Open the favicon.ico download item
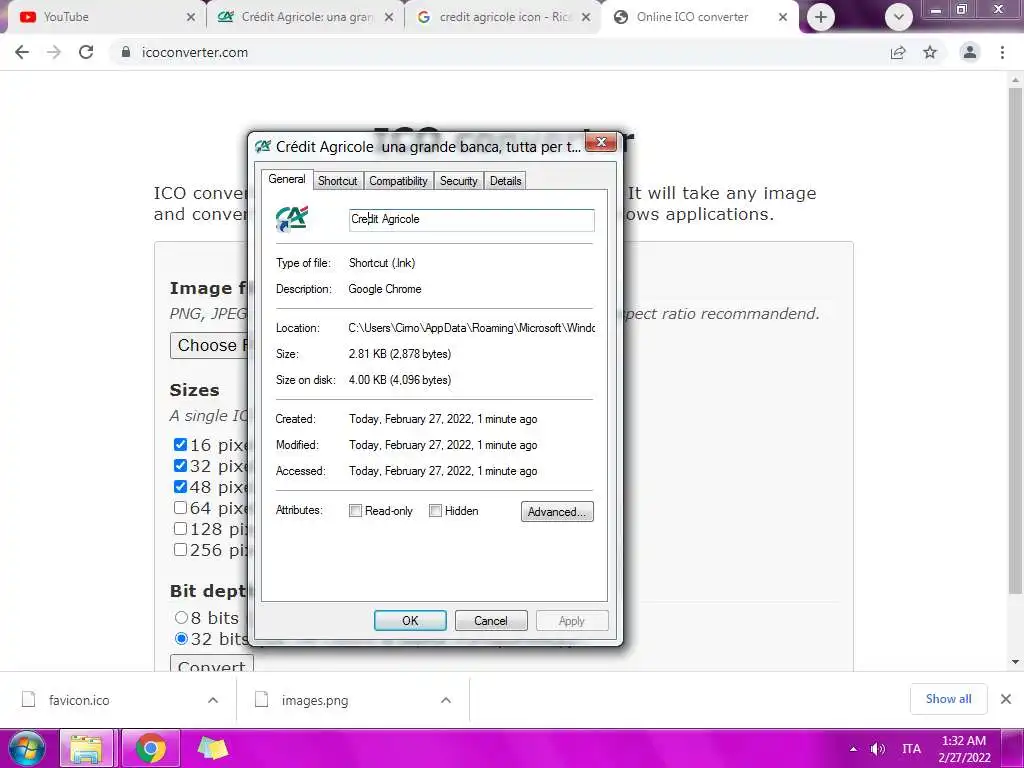 tap(79, 700)
